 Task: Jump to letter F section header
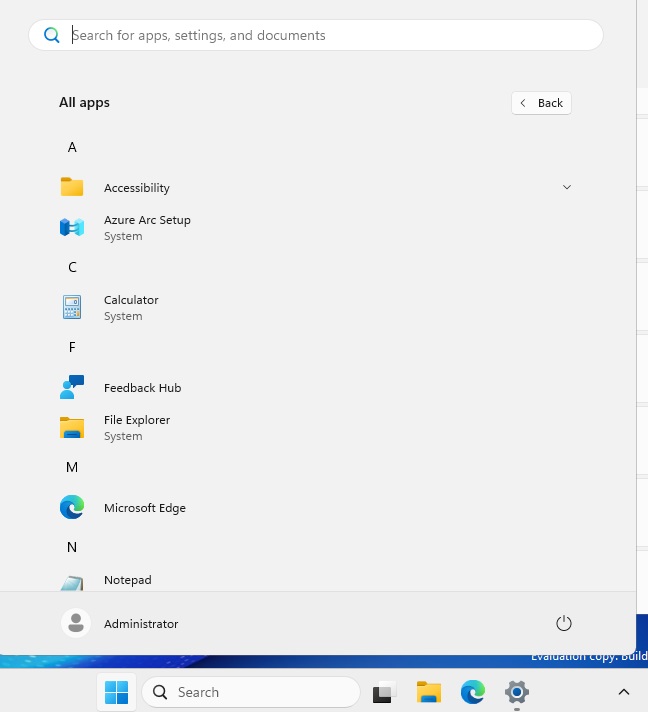72,347
